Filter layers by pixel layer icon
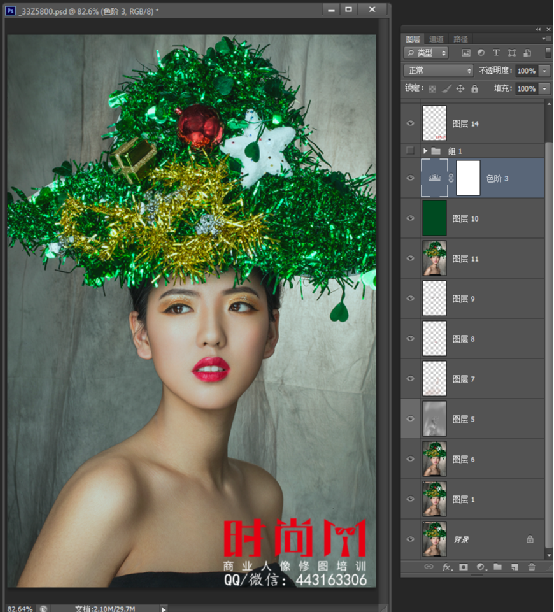This screenshot has width=554, height=612. click(466, 53)
